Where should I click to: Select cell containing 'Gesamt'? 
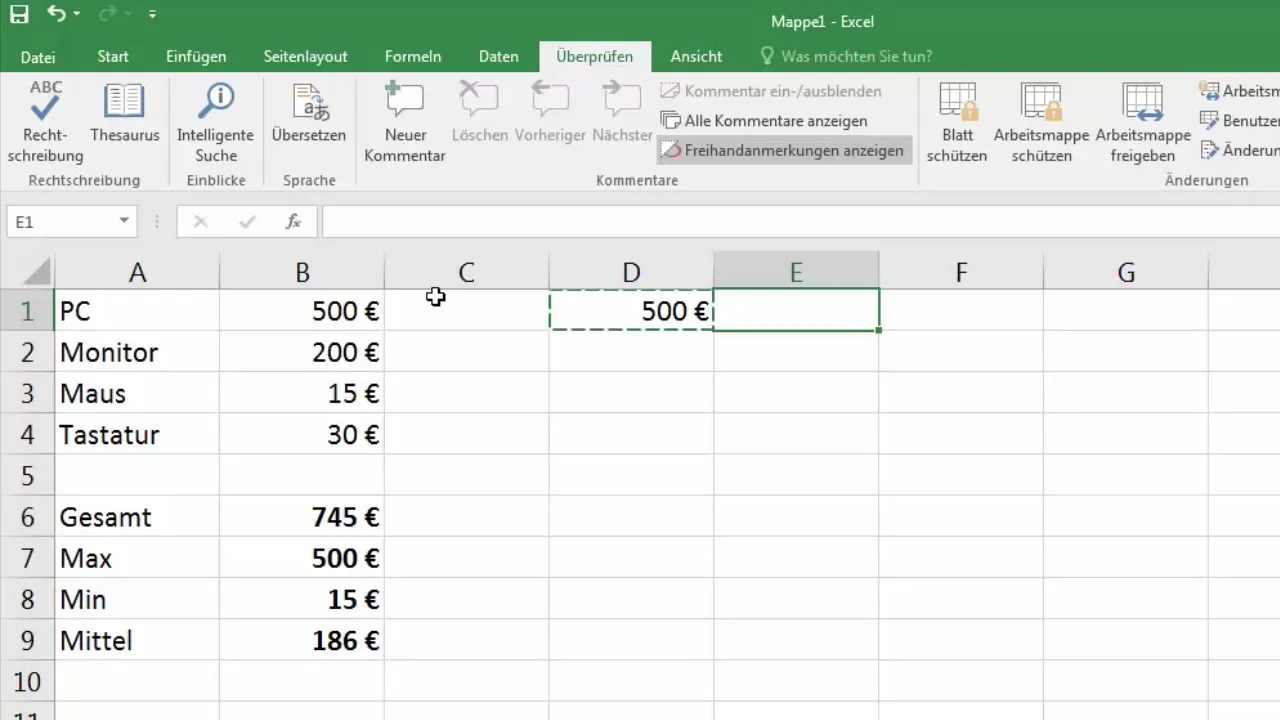pyautogui.click(x=137, y=517)
